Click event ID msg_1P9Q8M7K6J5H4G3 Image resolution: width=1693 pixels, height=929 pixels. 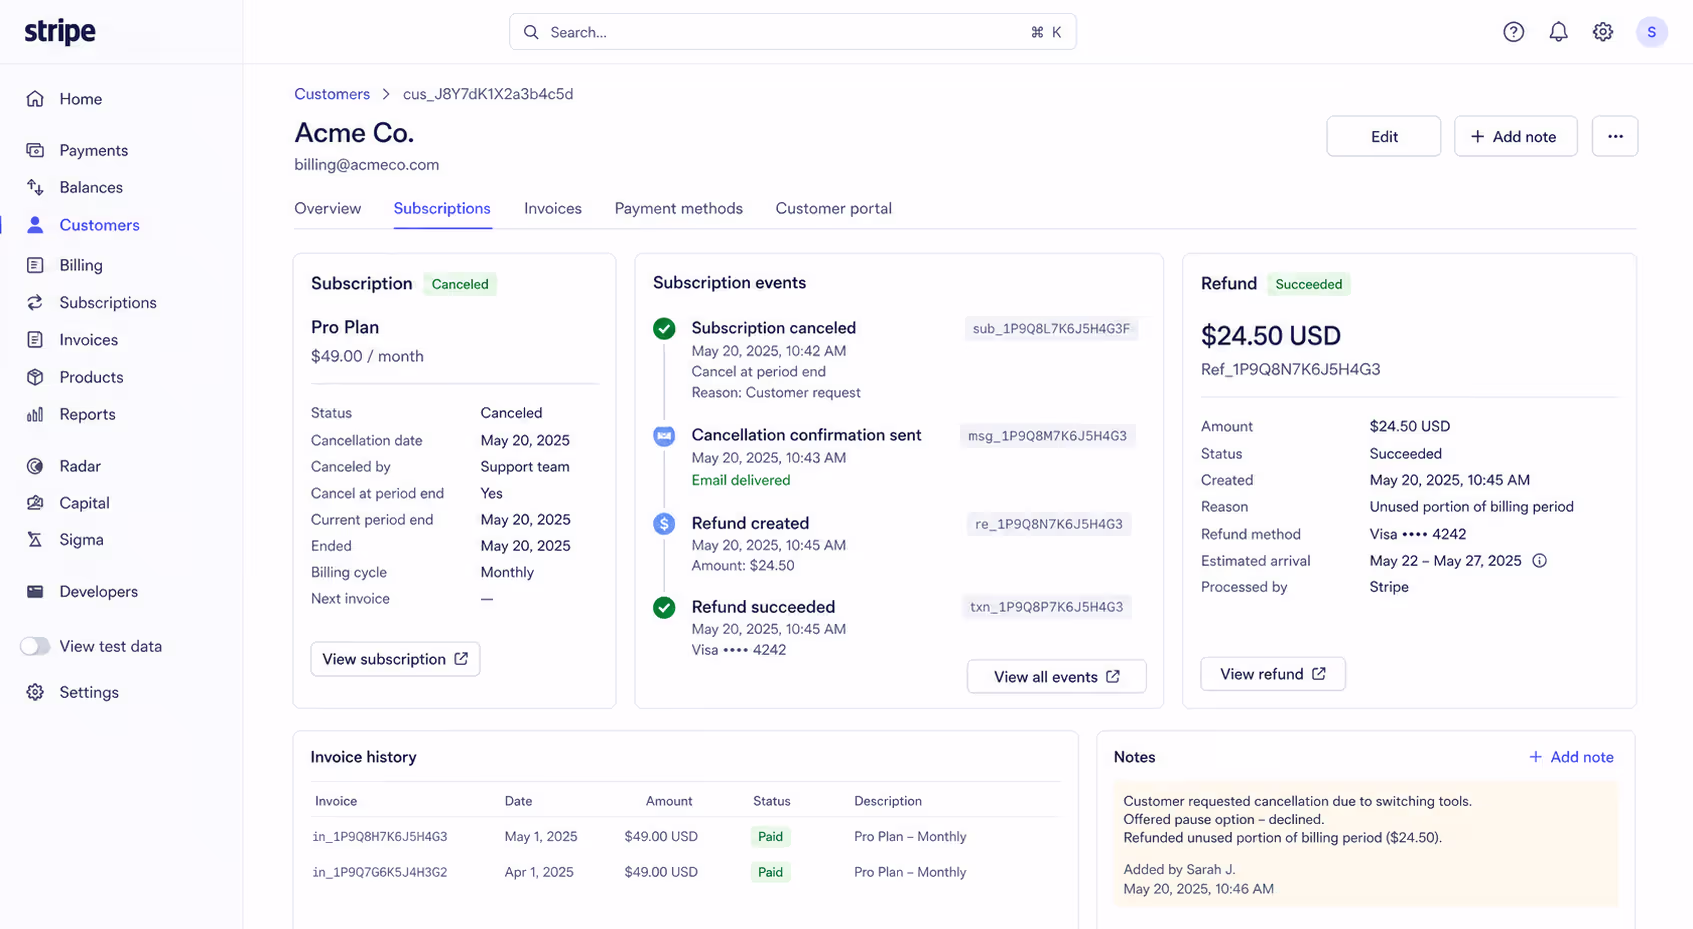(x=1047, y=436)
